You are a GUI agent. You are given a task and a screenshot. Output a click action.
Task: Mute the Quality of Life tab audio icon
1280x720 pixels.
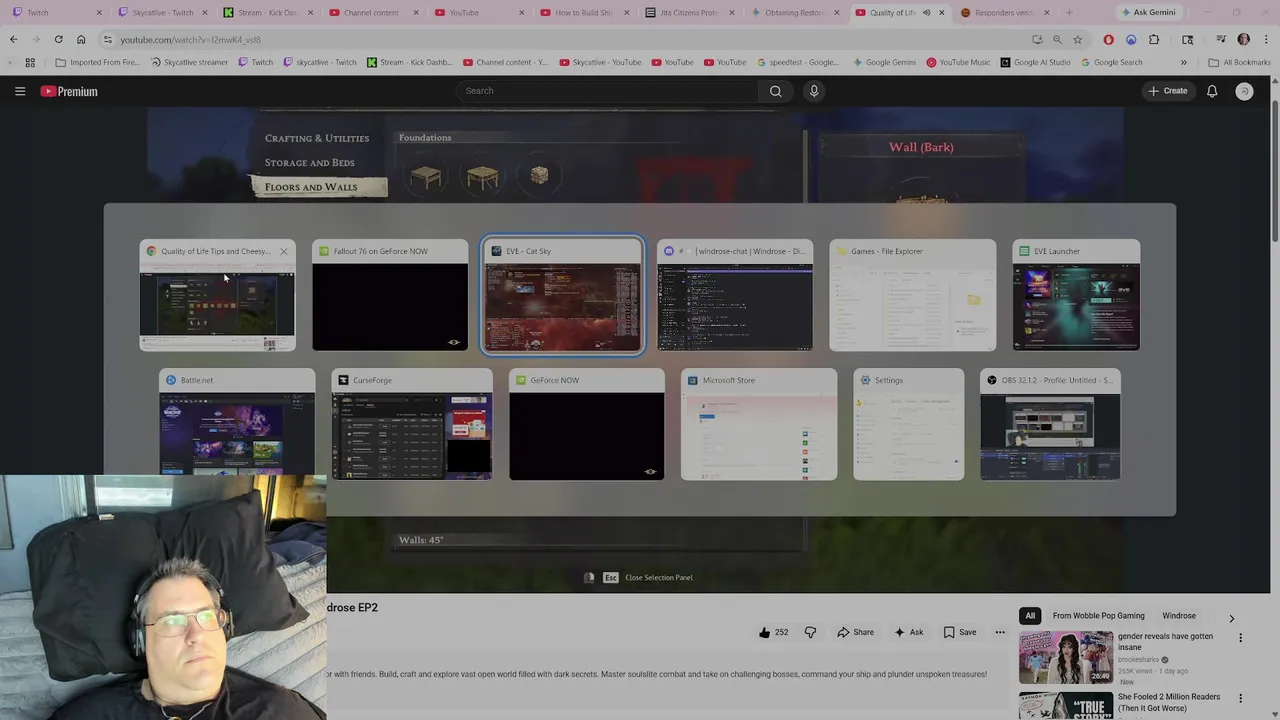tap(926, 13)
